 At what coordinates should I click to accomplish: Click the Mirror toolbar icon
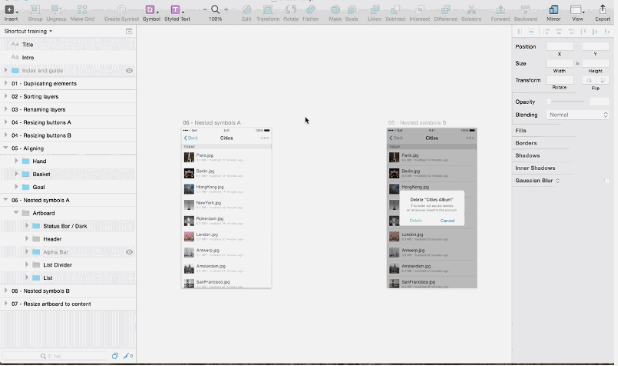553,10
